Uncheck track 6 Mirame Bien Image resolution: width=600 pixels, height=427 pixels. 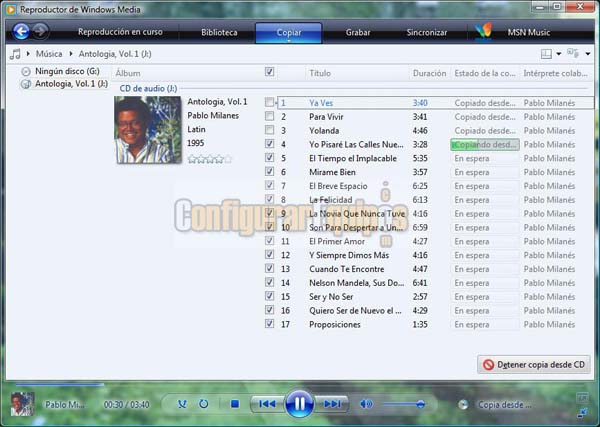tap(269, 171)
